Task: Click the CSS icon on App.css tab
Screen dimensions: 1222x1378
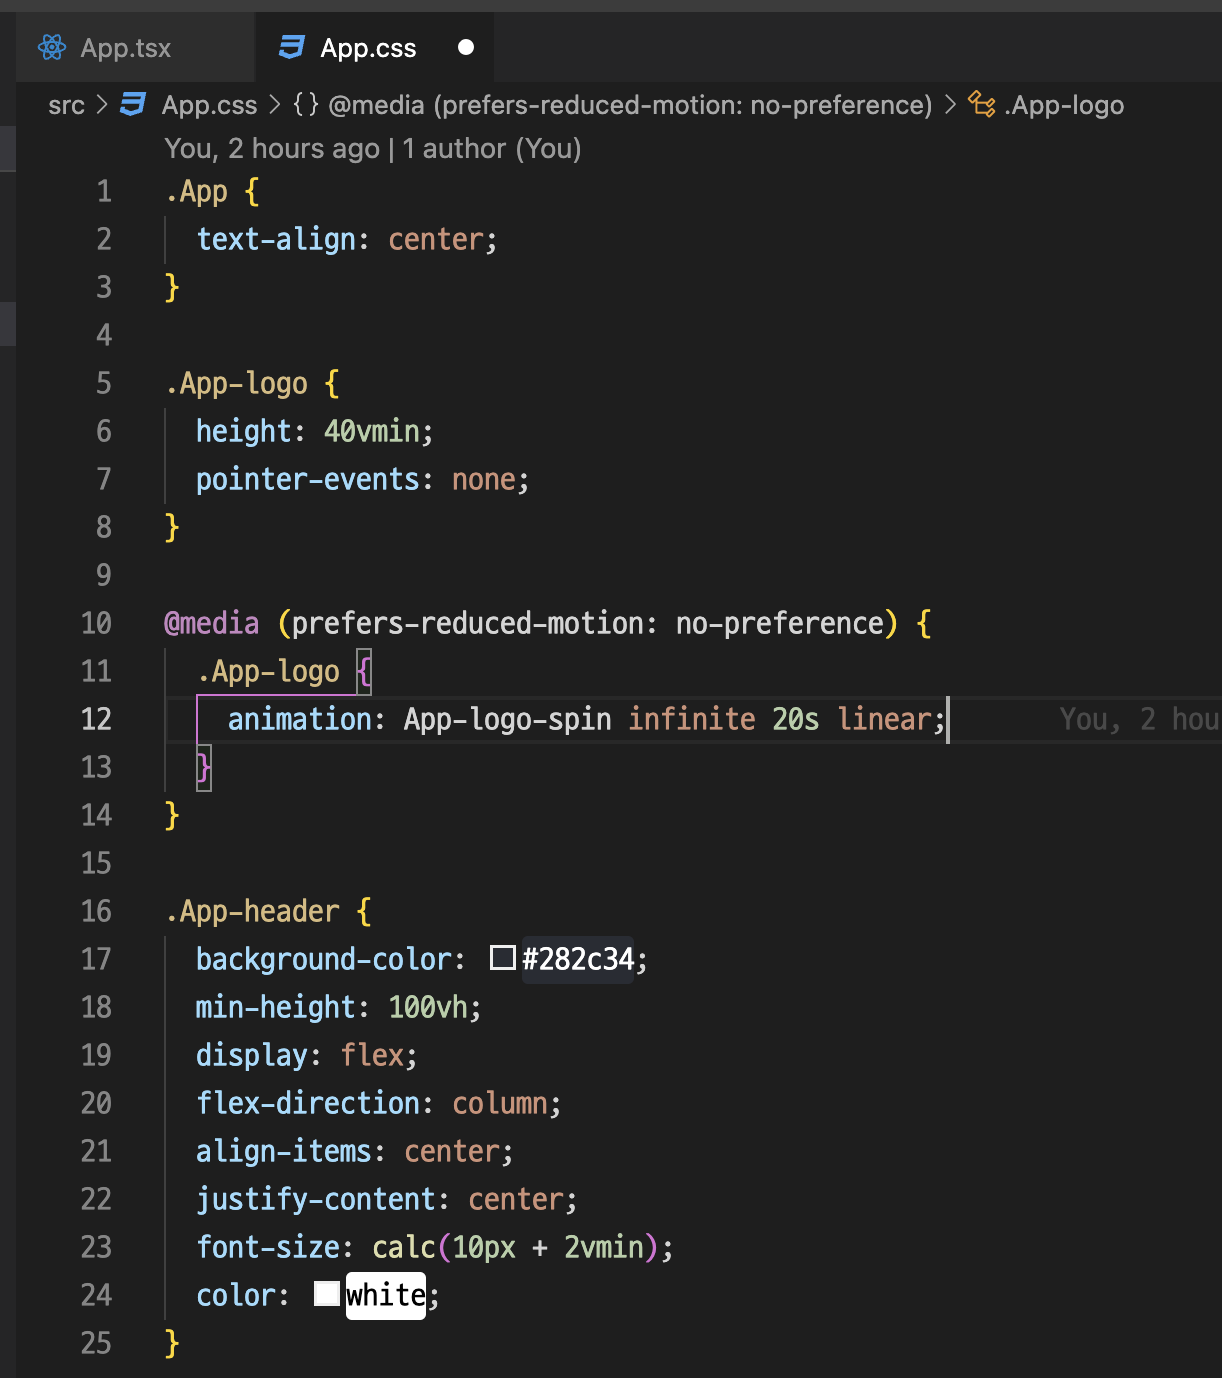Action: [x=292, y=48]
